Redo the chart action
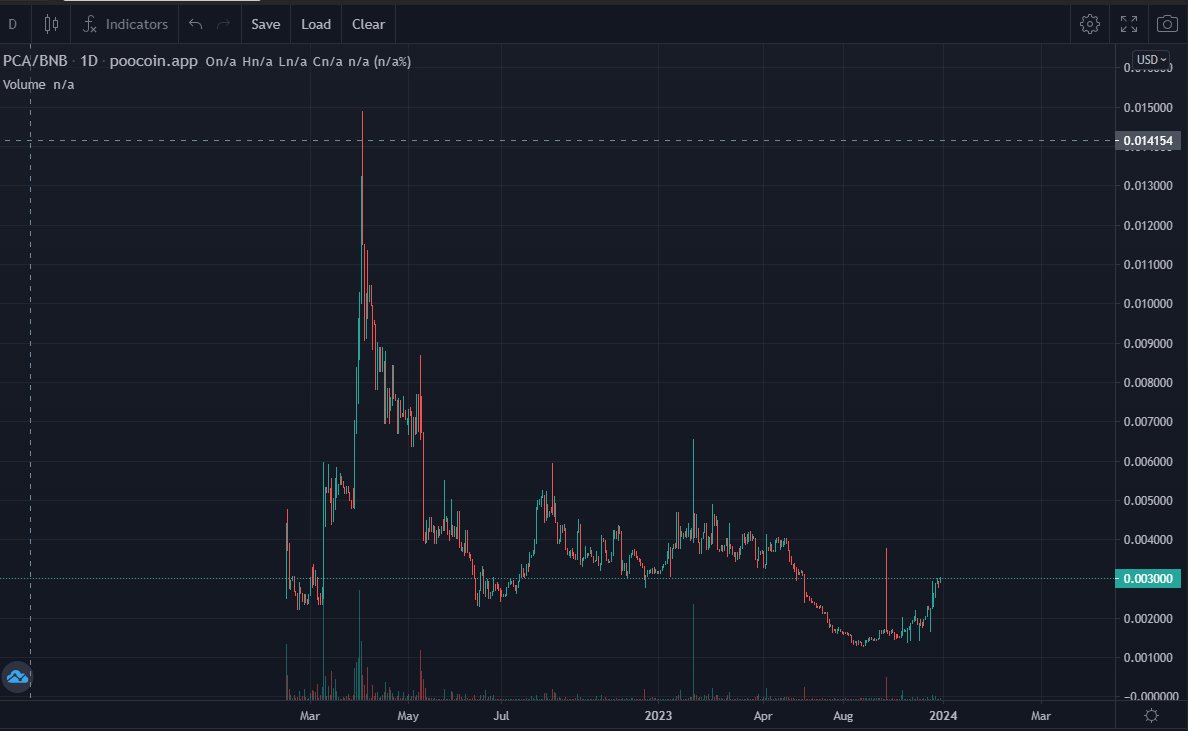This screenshot has width=1188, height=731. (x=222, y=23)
